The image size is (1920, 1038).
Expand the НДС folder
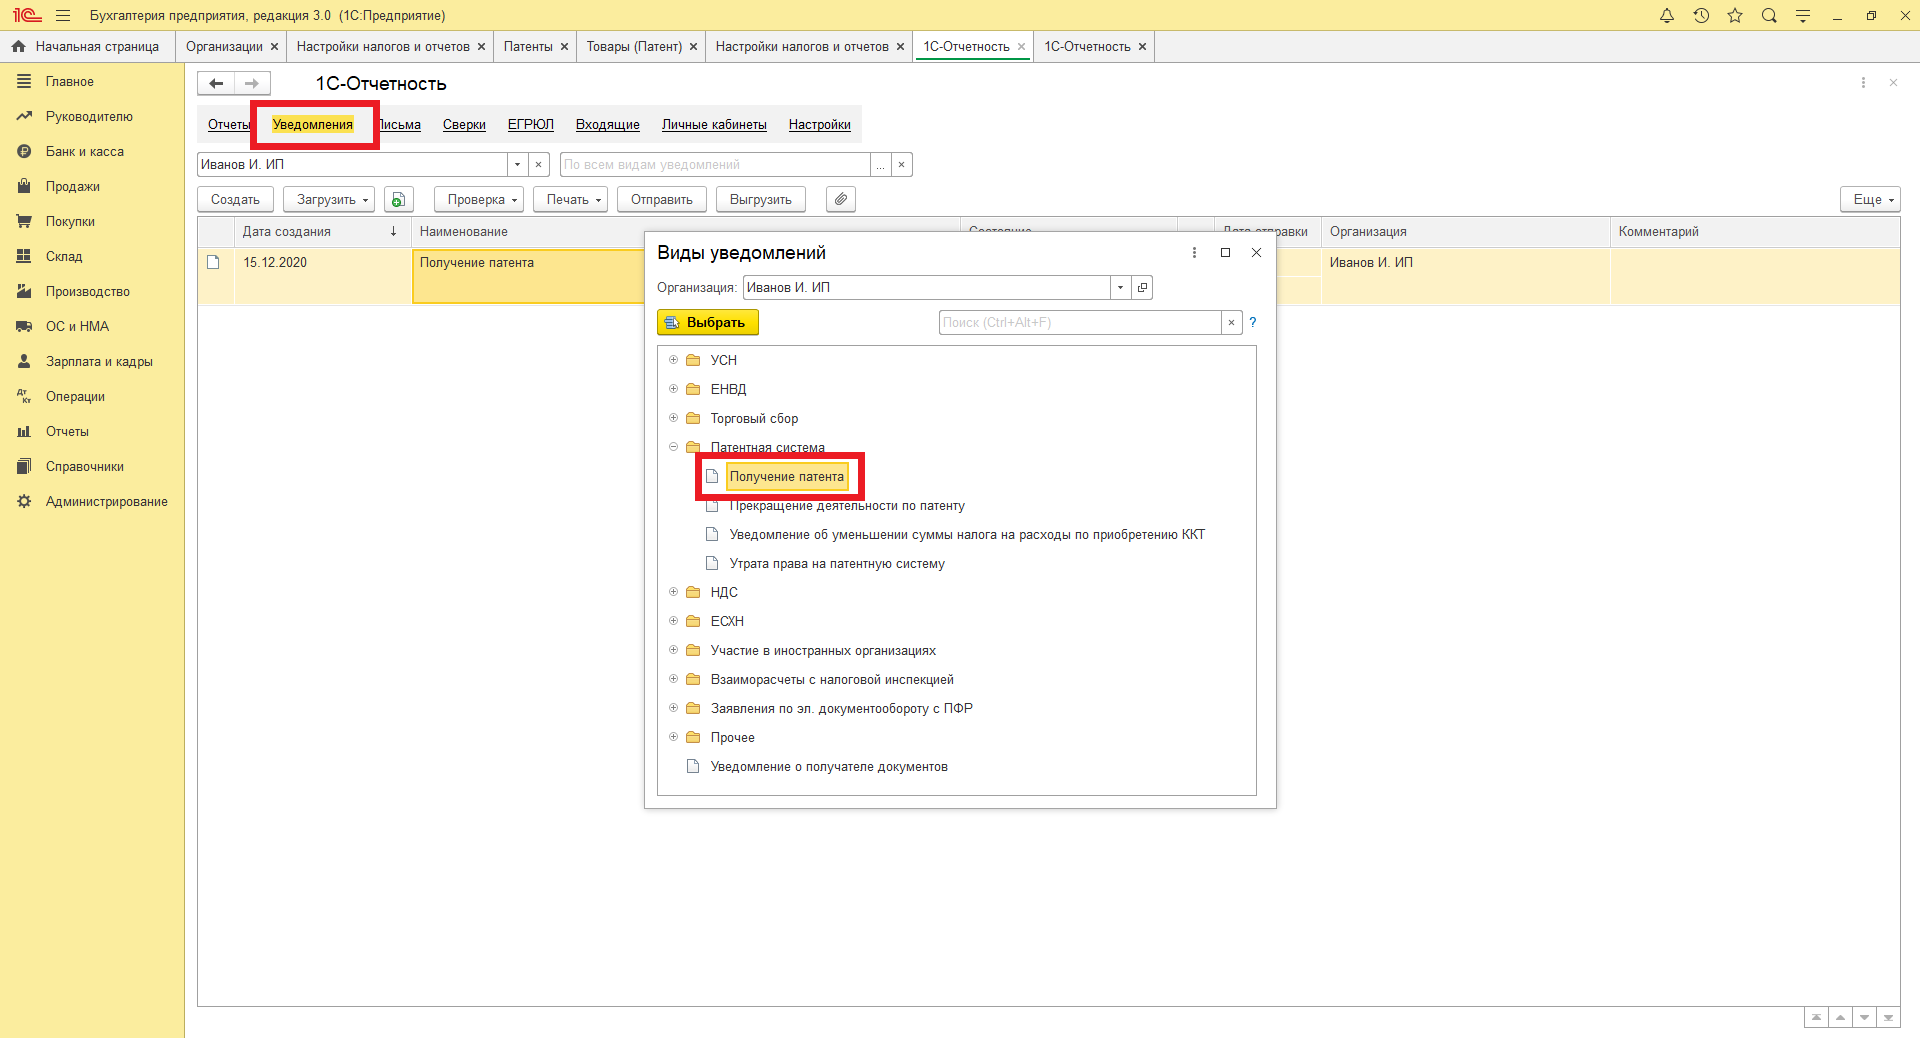tap(673, 592)
